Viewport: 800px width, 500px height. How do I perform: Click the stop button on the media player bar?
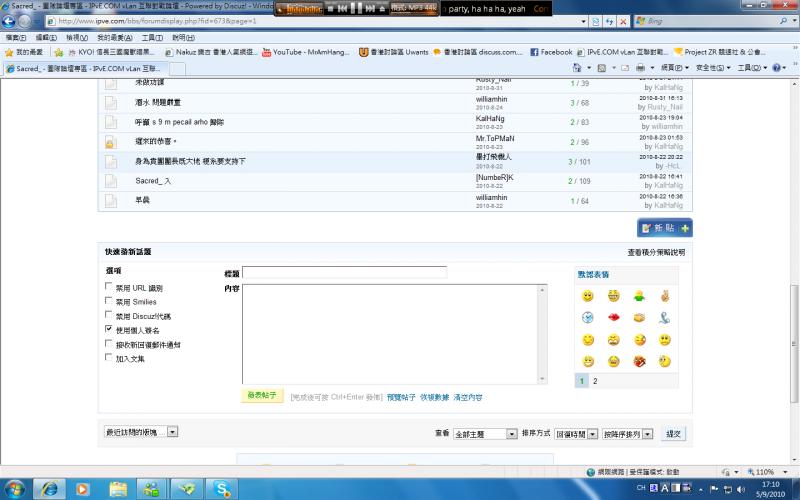330,9
